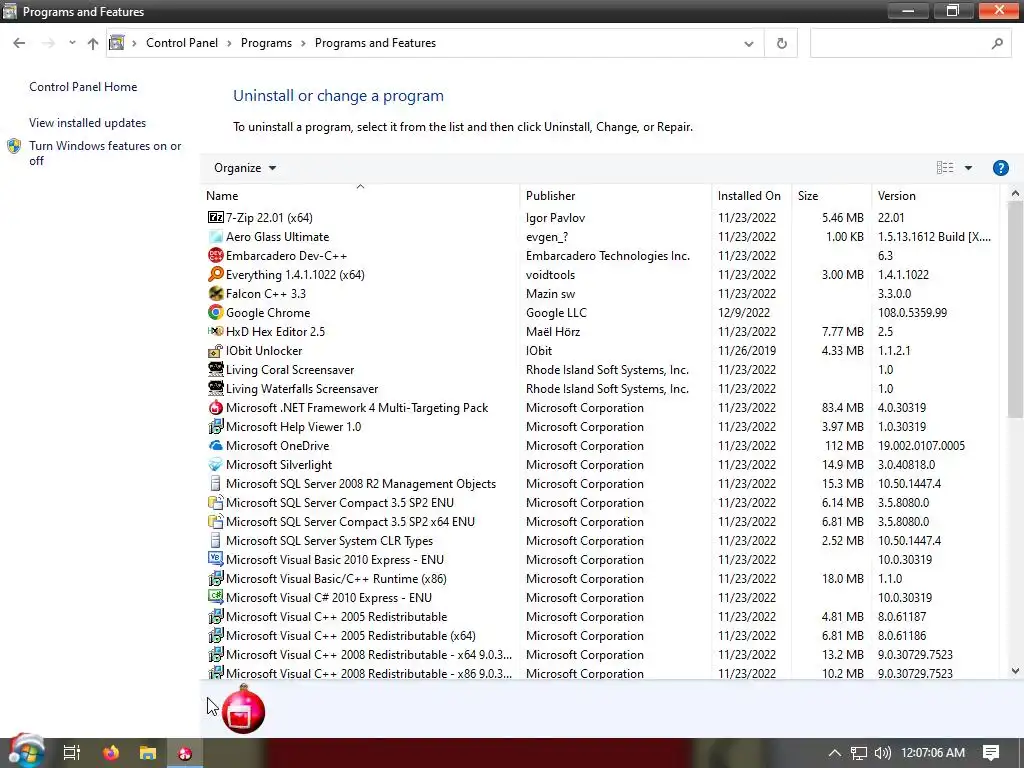The height and width of the screenshot is (768, 1024).
Task: Click the scrollbar up arrow
Action: 1015,193
